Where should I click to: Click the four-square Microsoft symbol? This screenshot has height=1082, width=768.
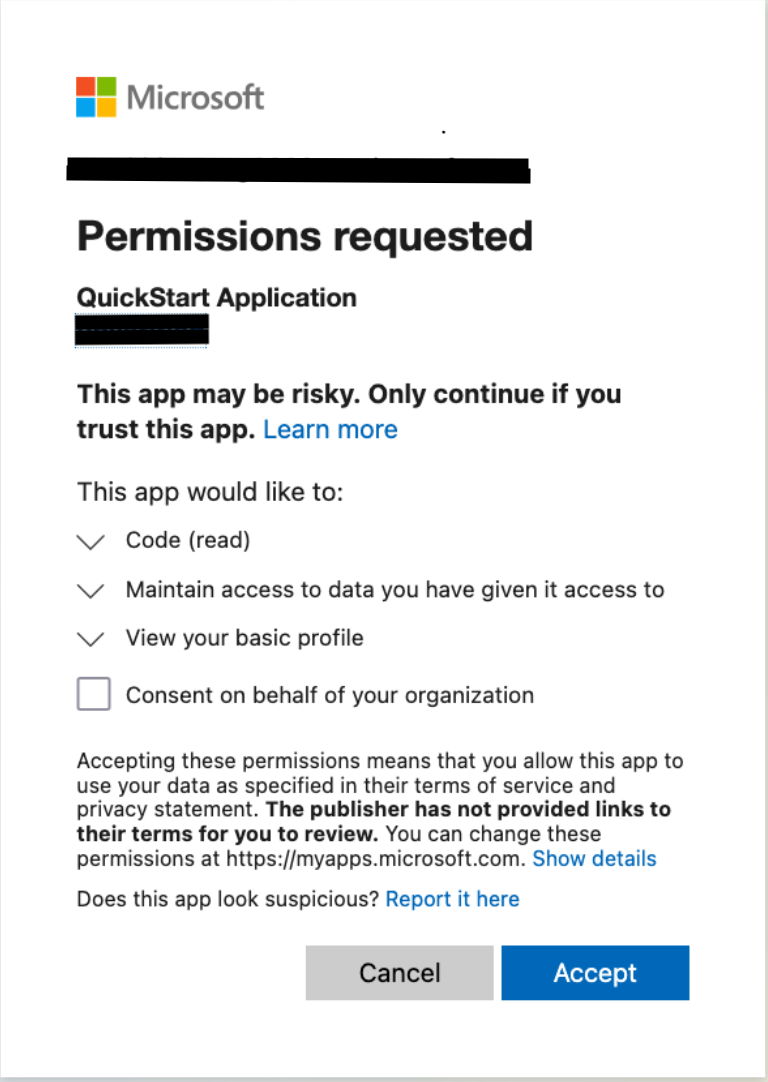click(x=95, y=95)
